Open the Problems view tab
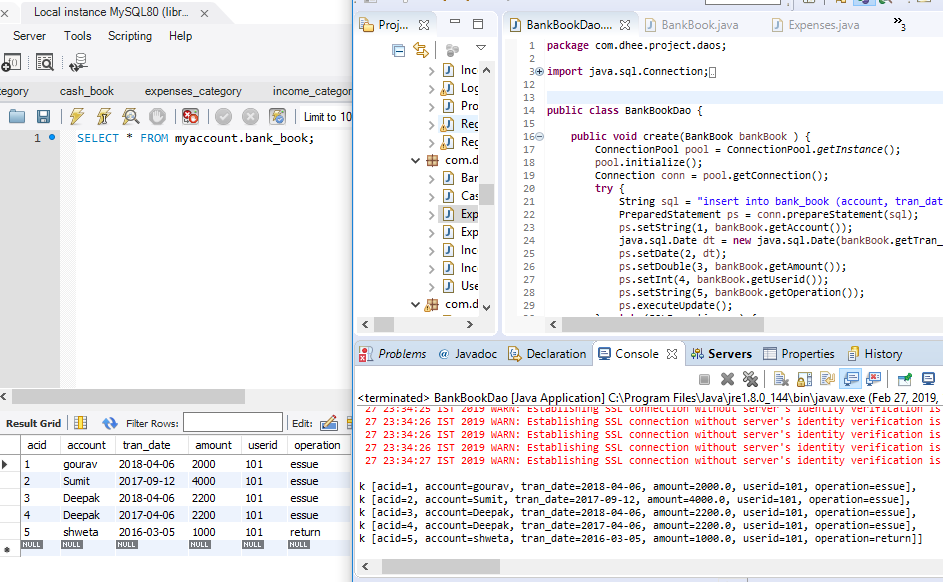 tap(393, 354)
